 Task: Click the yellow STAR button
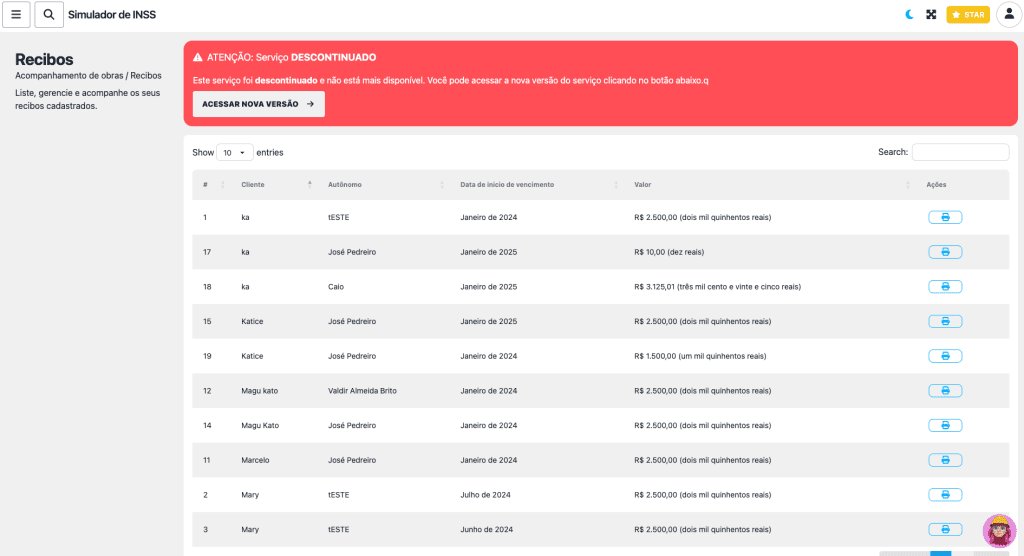(x=967, y=15)
